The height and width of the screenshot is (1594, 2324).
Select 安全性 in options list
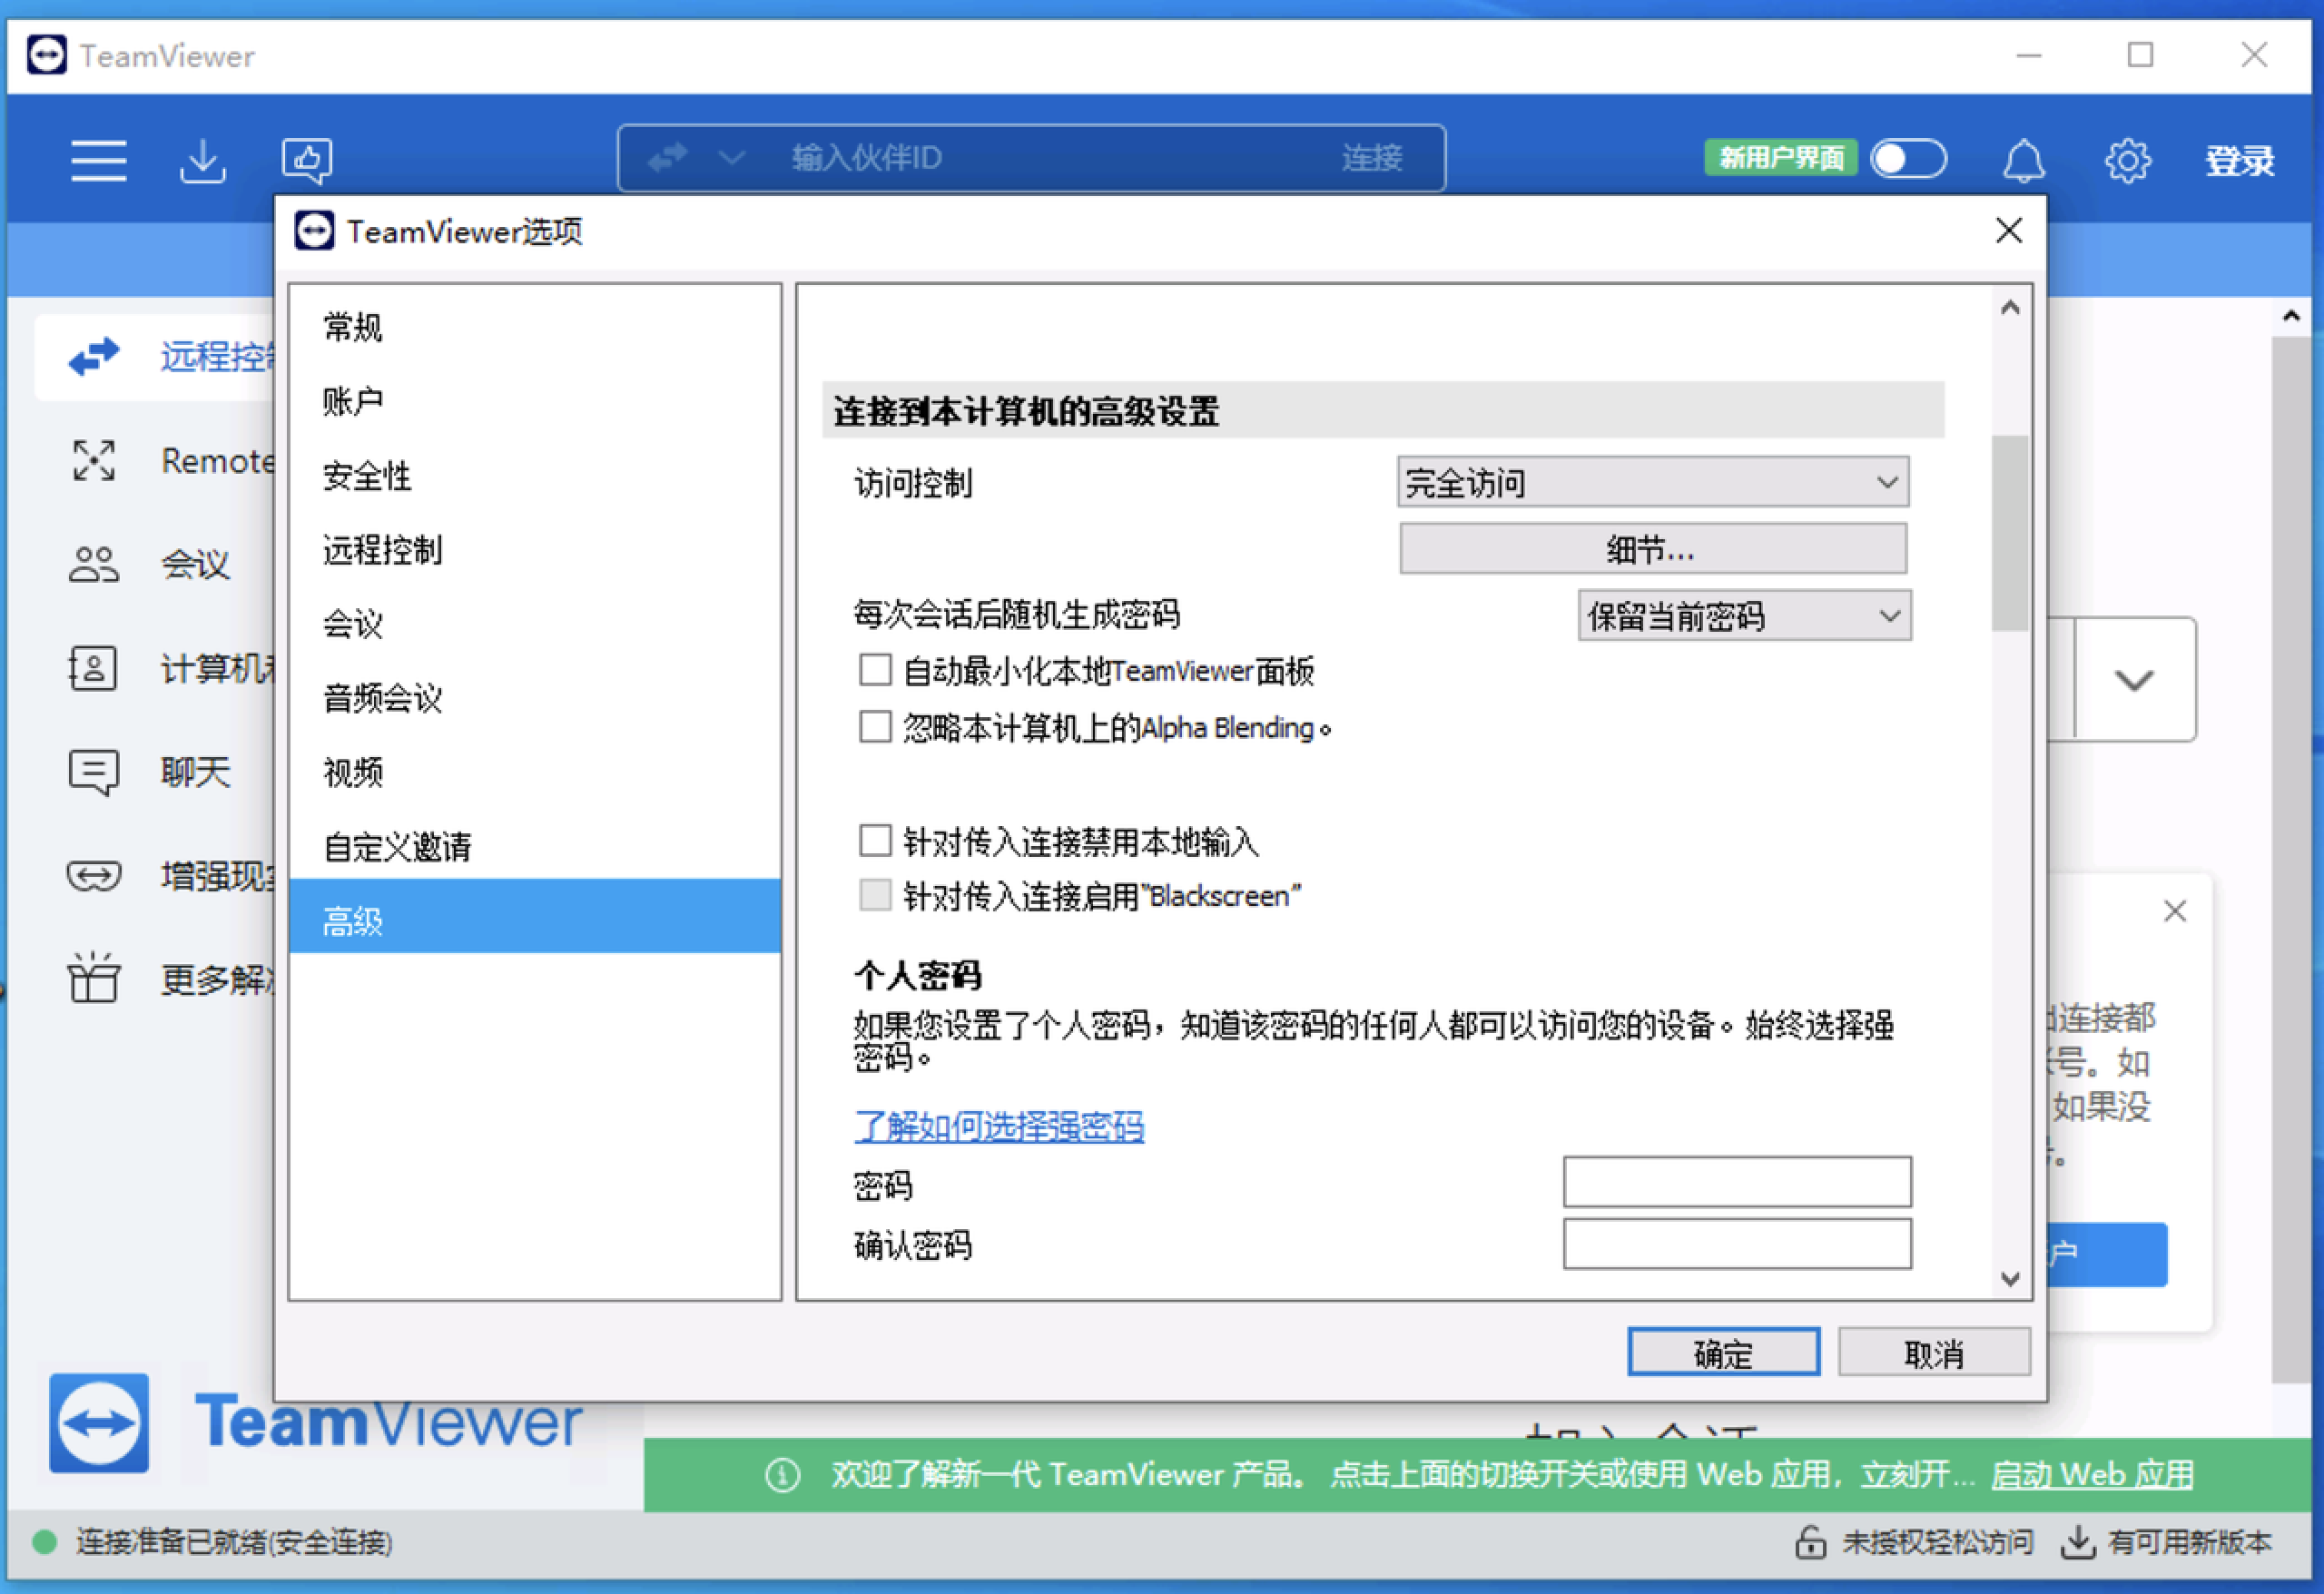pyautogui.click(x=535, y=476)
